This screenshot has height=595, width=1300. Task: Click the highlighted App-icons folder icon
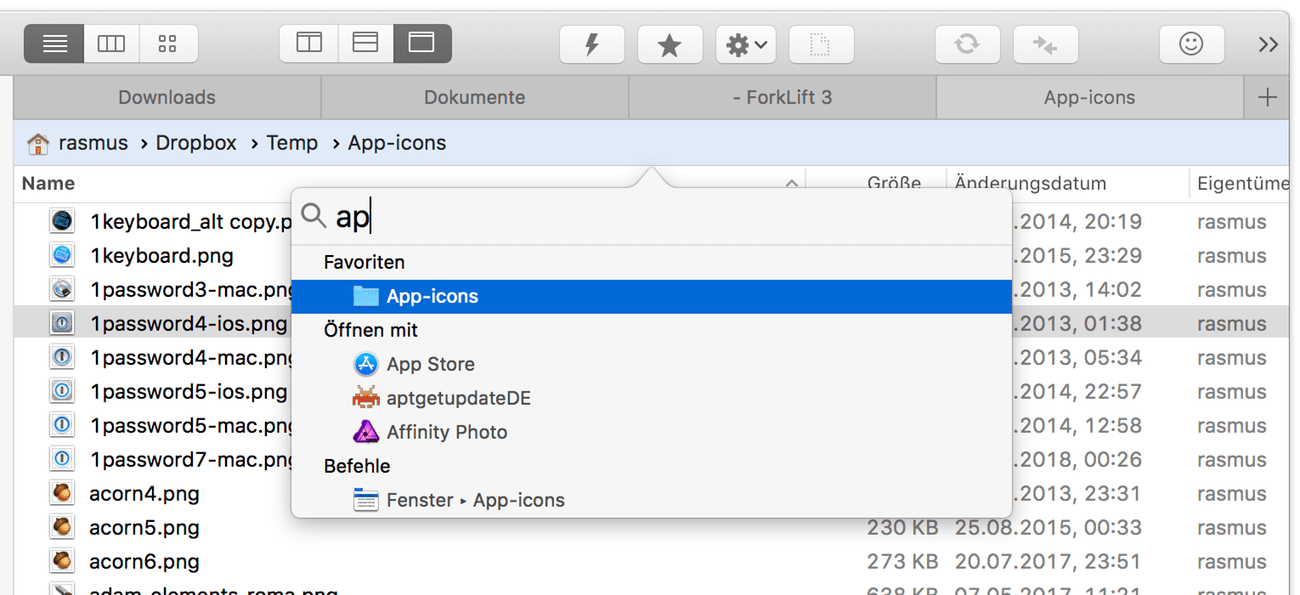click(x=366, y=296)
